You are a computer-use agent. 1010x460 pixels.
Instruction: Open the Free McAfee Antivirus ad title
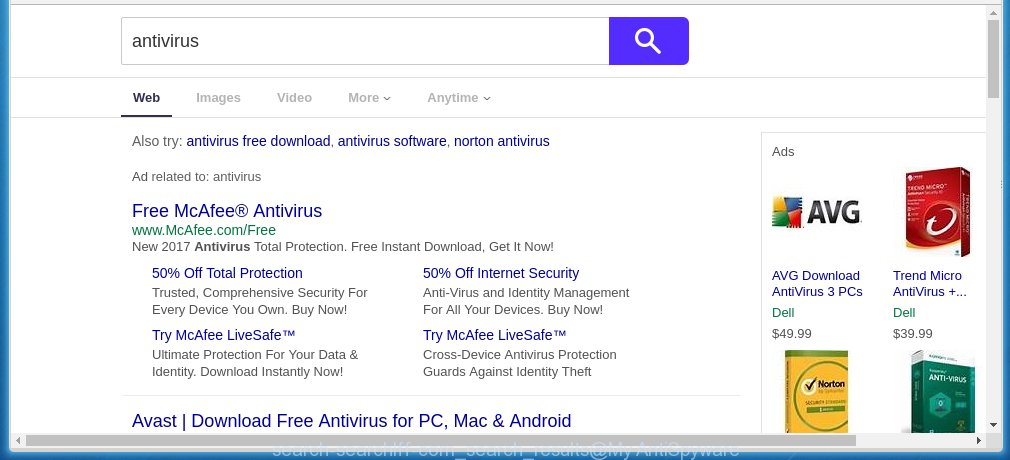[x=227, y=211]
